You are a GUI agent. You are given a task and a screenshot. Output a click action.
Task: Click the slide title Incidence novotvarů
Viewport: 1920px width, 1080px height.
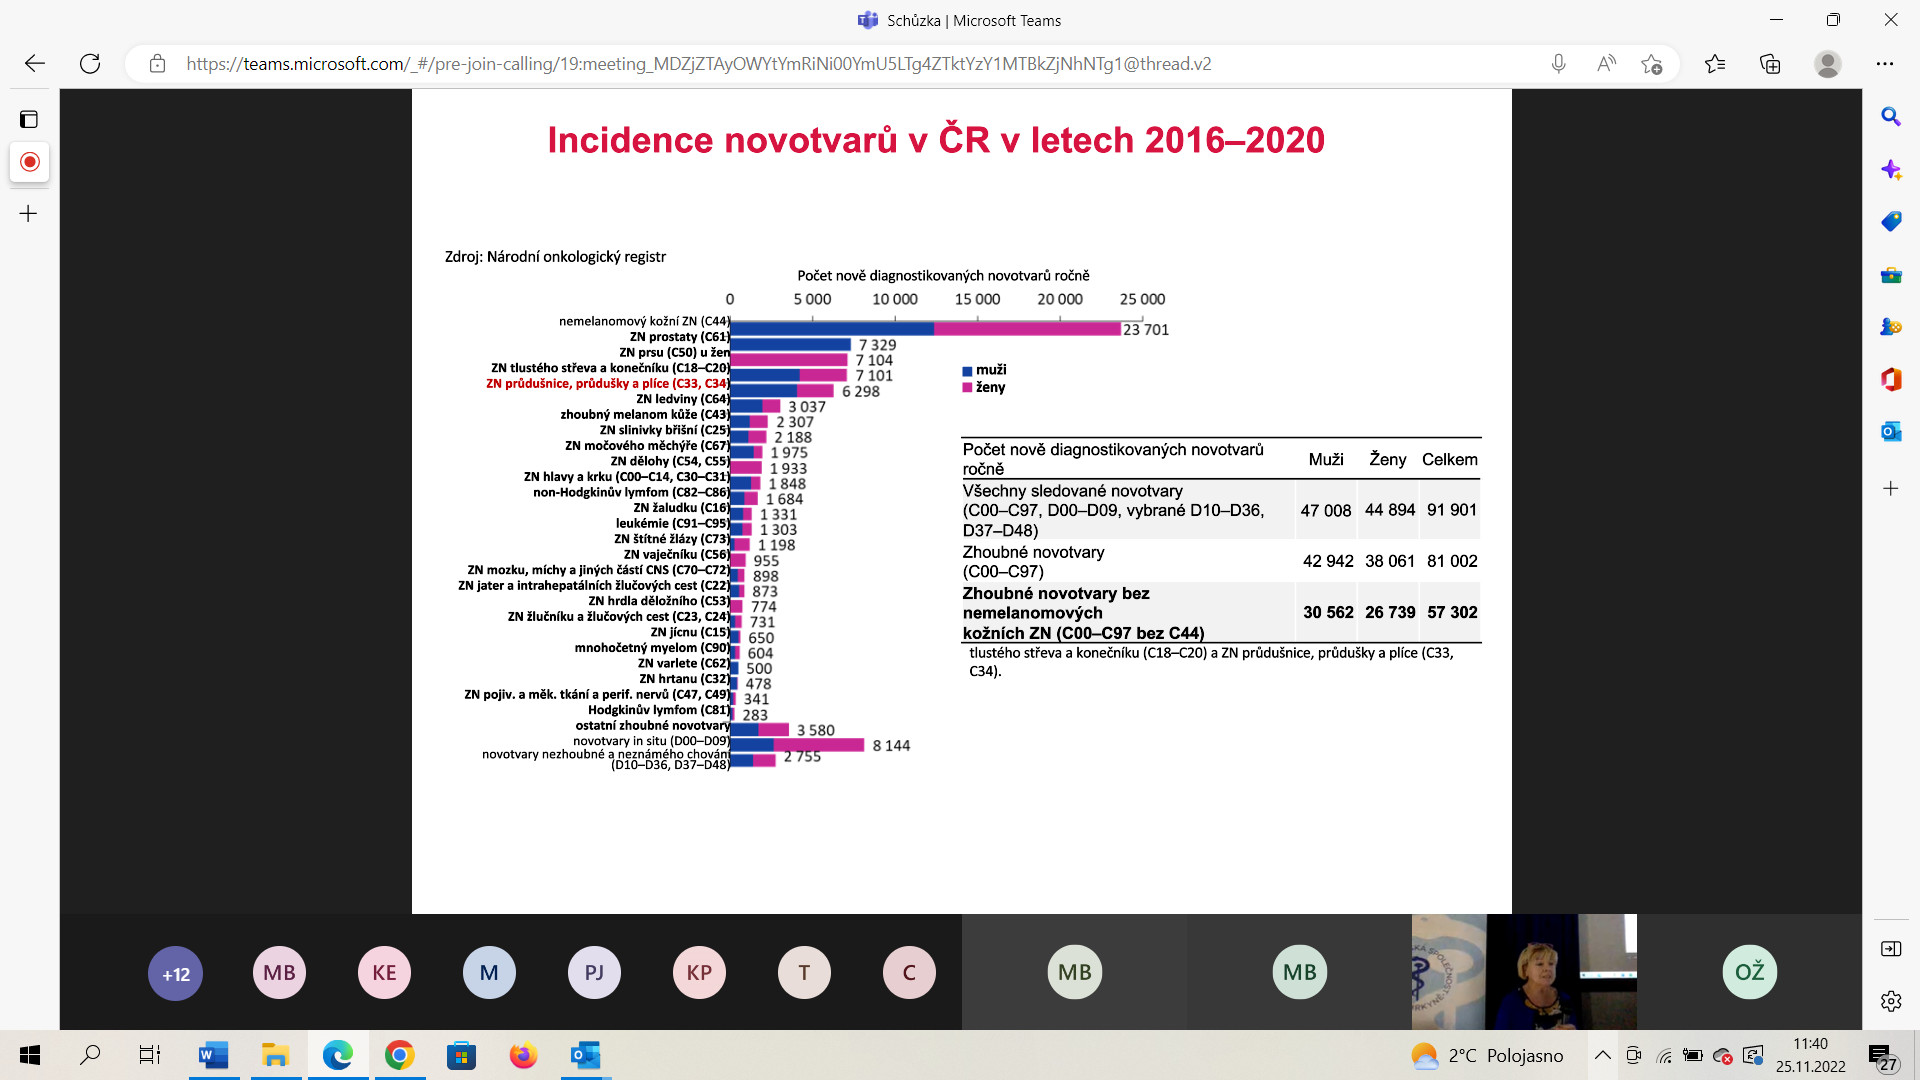click(936, 140)
